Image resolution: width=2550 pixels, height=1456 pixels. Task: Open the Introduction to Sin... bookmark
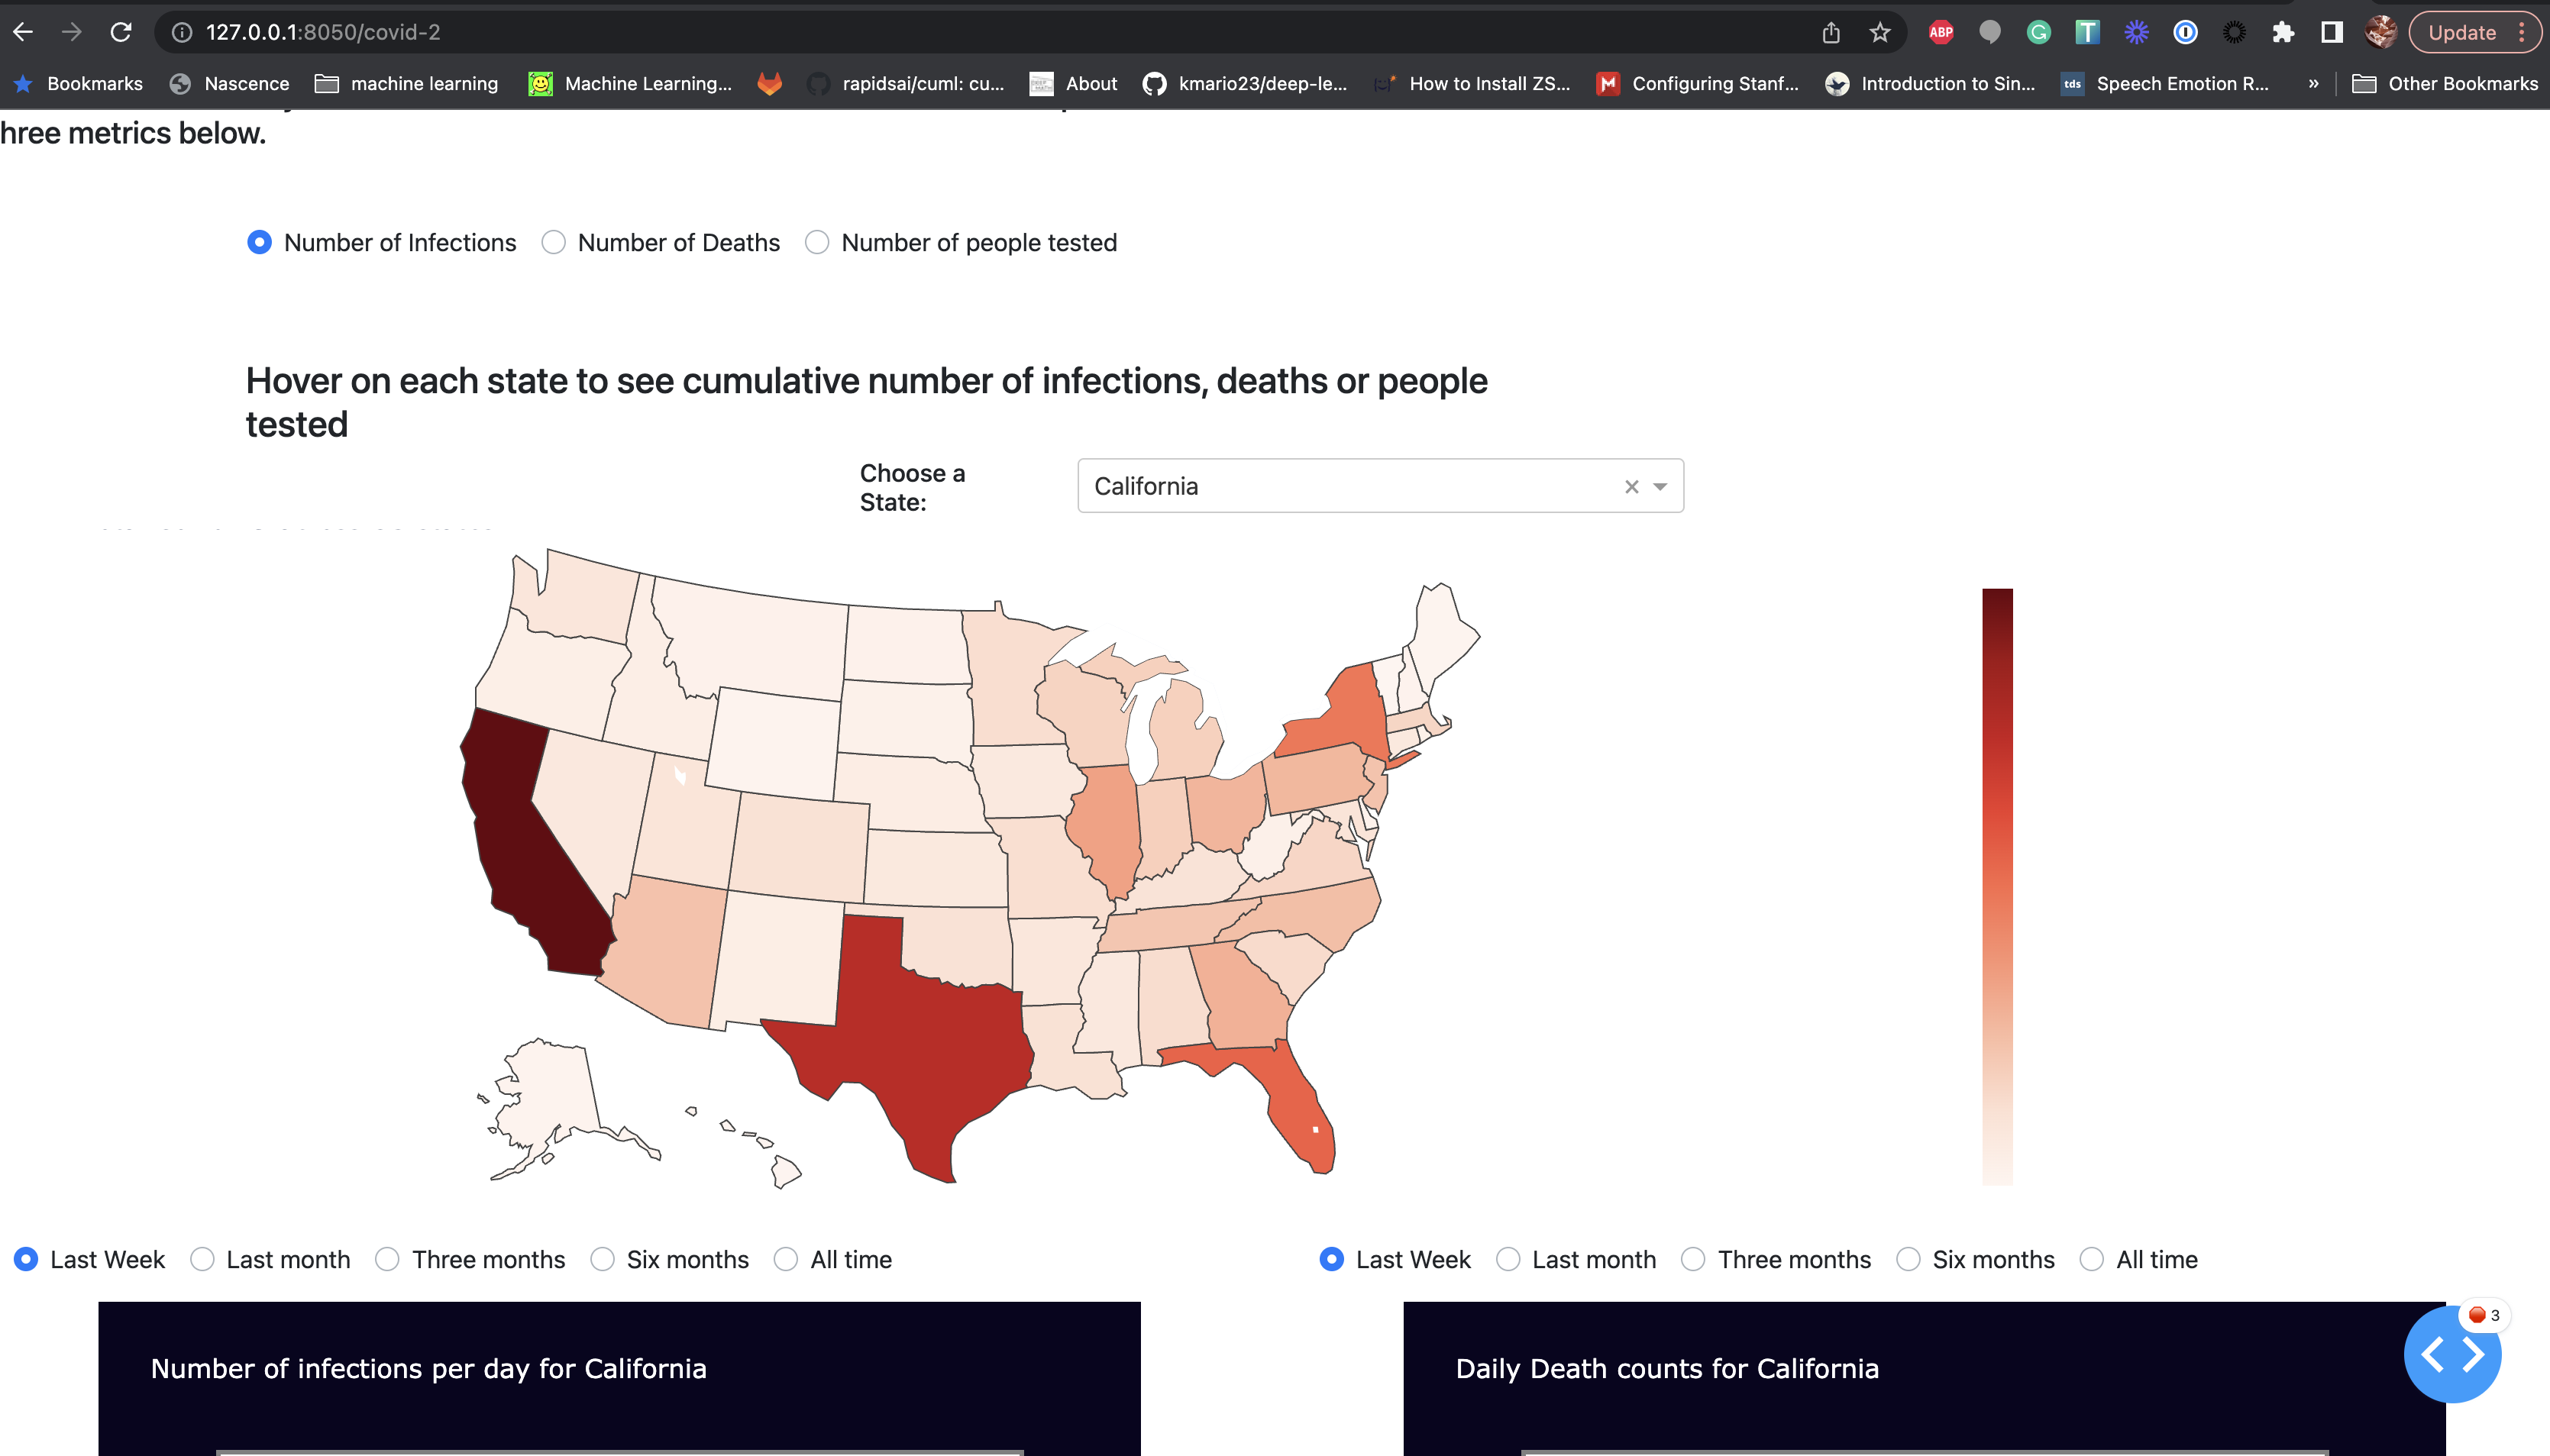pyautogui.click(x=1930, y=84)
